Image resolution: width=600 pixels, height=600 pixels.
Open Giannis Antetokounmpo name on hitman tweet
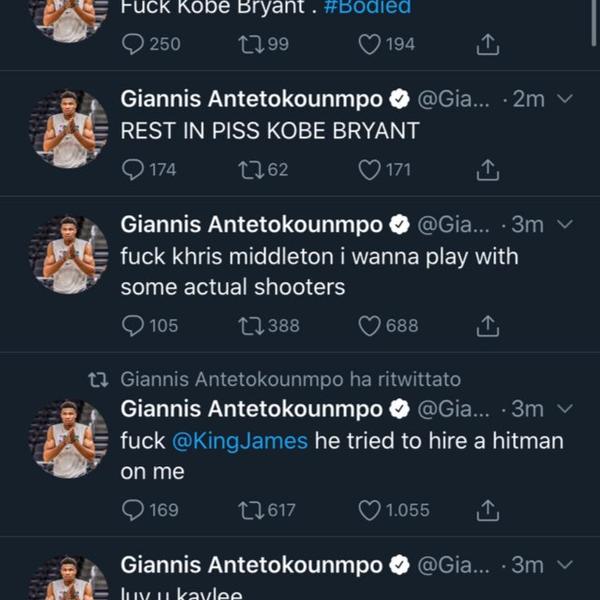click(x=251, y=409)
